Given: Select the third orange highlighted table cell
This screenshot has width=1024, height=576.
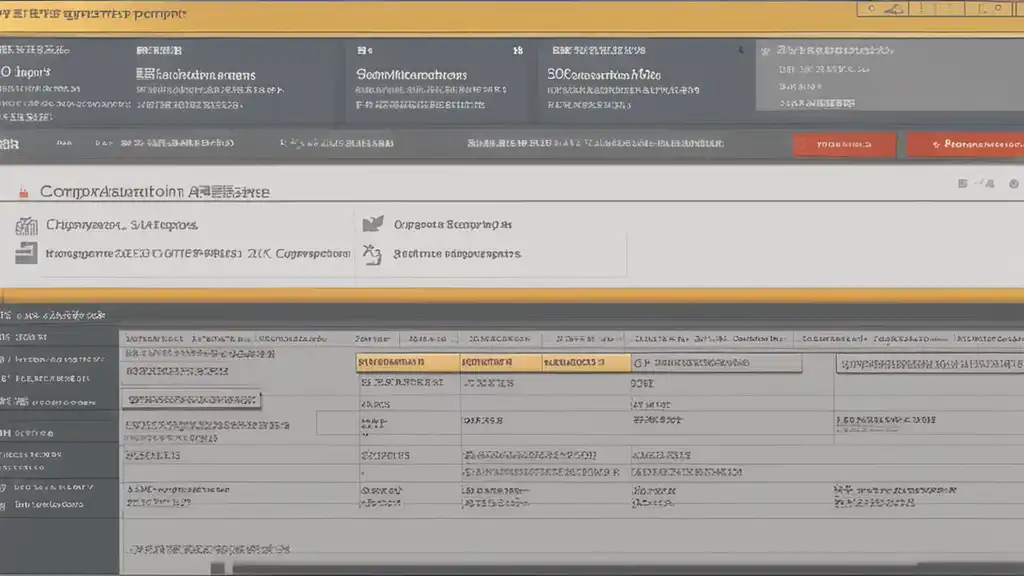Looking at the screenshot, I should [586, 362].
